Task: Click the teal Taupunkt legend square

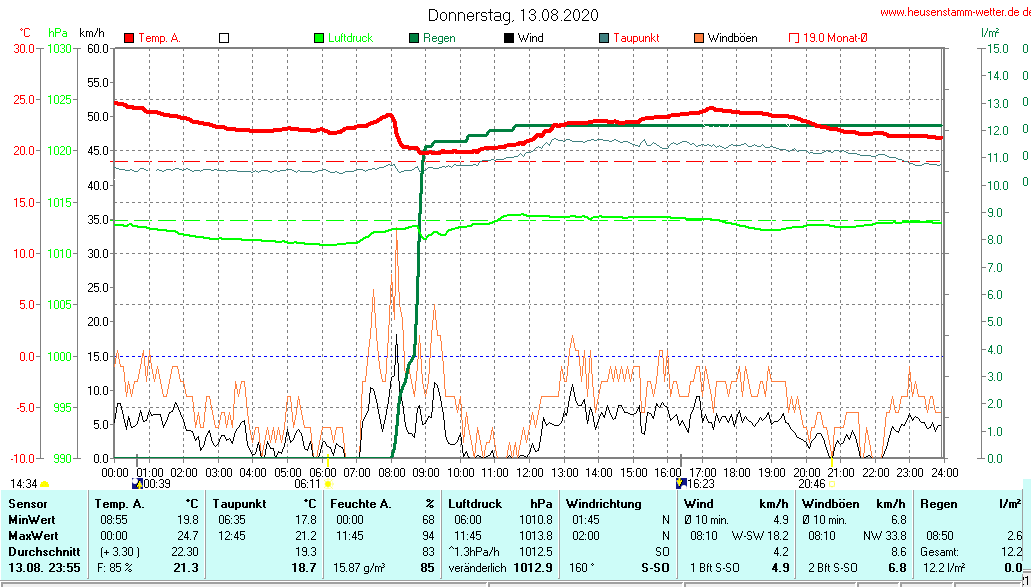Action: 604,38
